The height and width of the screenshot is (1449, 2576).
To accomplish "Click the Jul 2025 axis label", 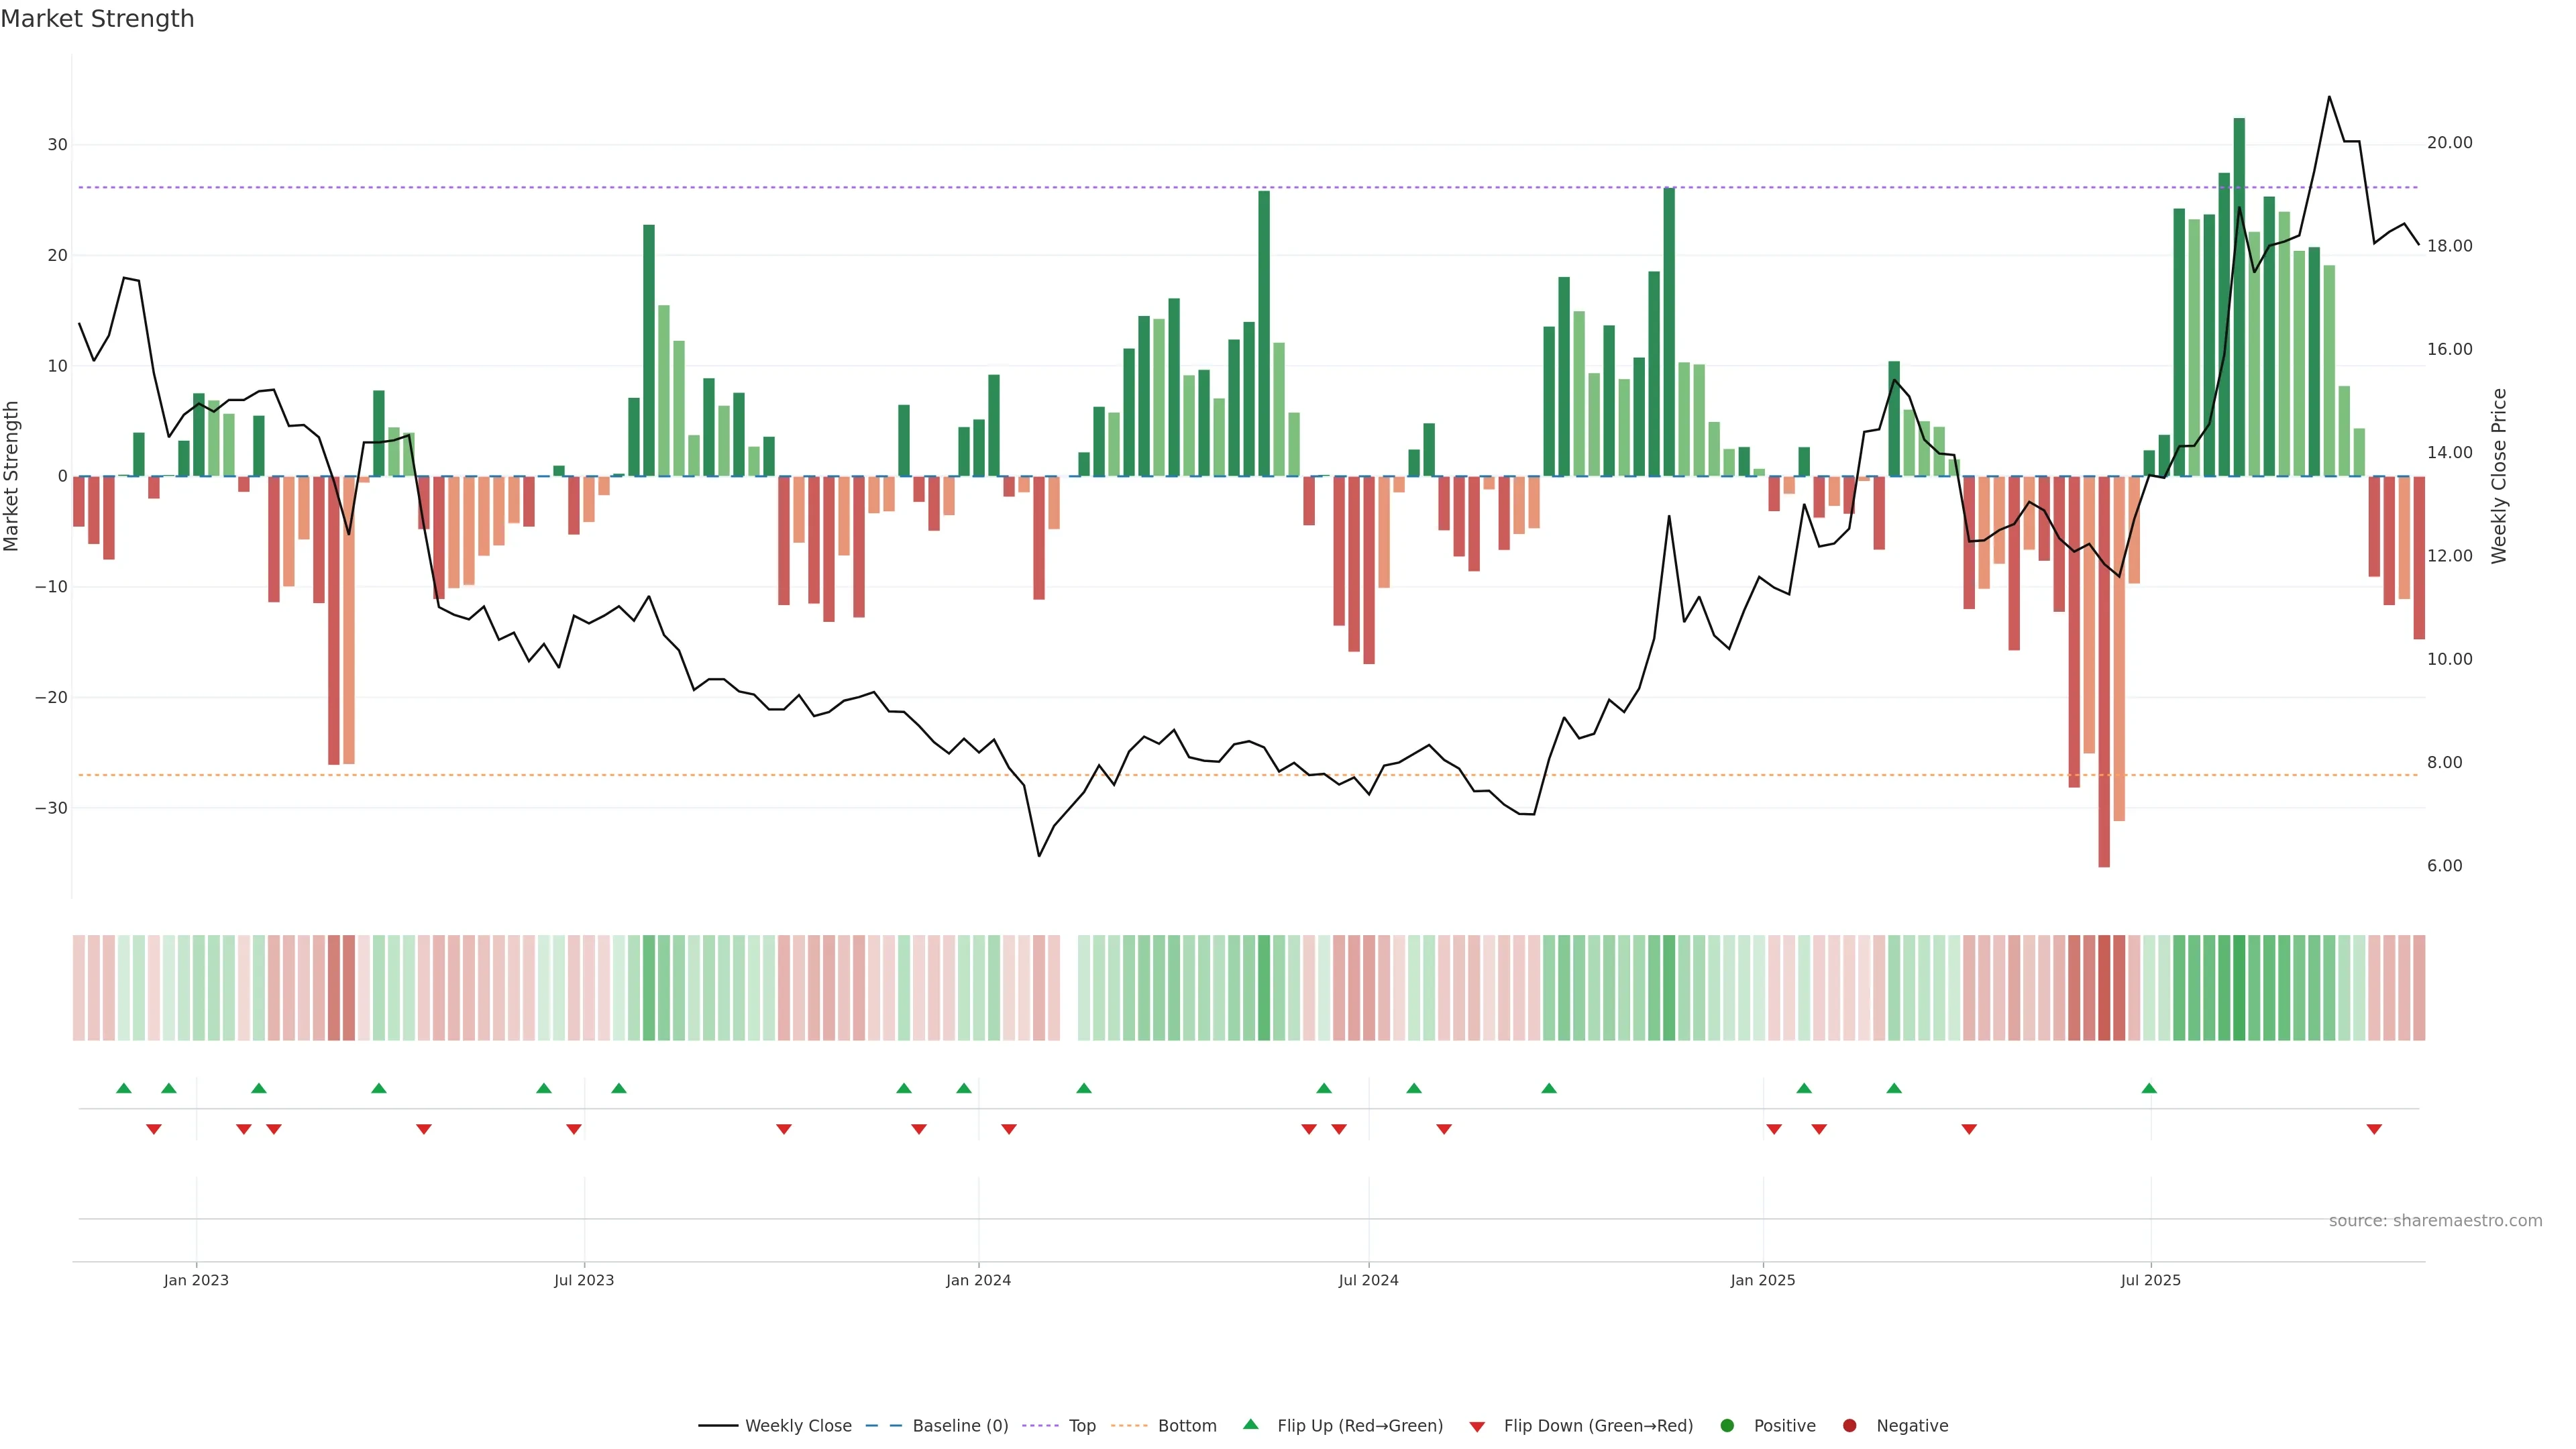I will coord(2150,1280).
